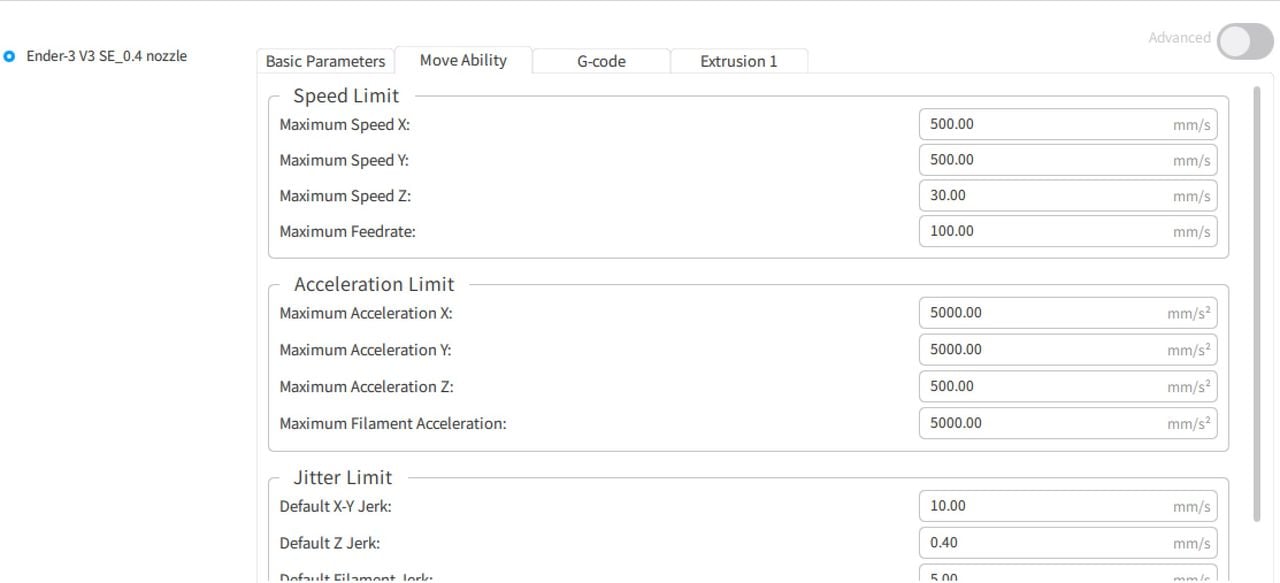Open the G-code tab
1280x583 pixels.
pyautogui.click(x=601, y=61)
